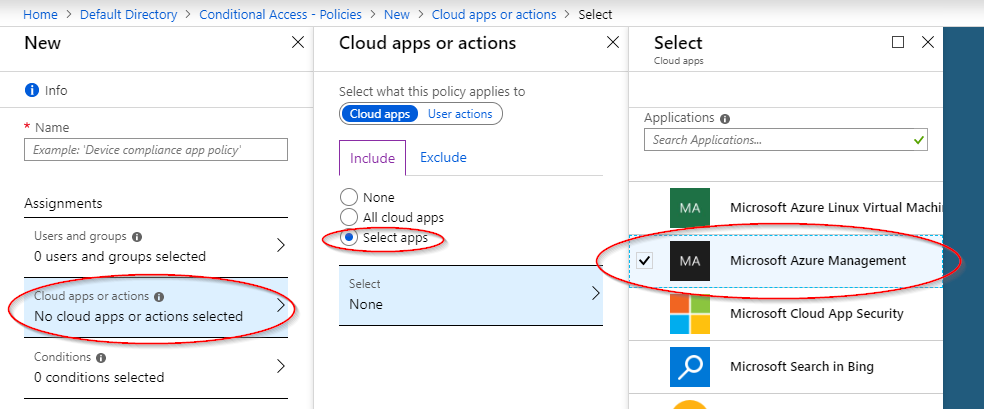Open the Include tab

[x=373, y=157]
